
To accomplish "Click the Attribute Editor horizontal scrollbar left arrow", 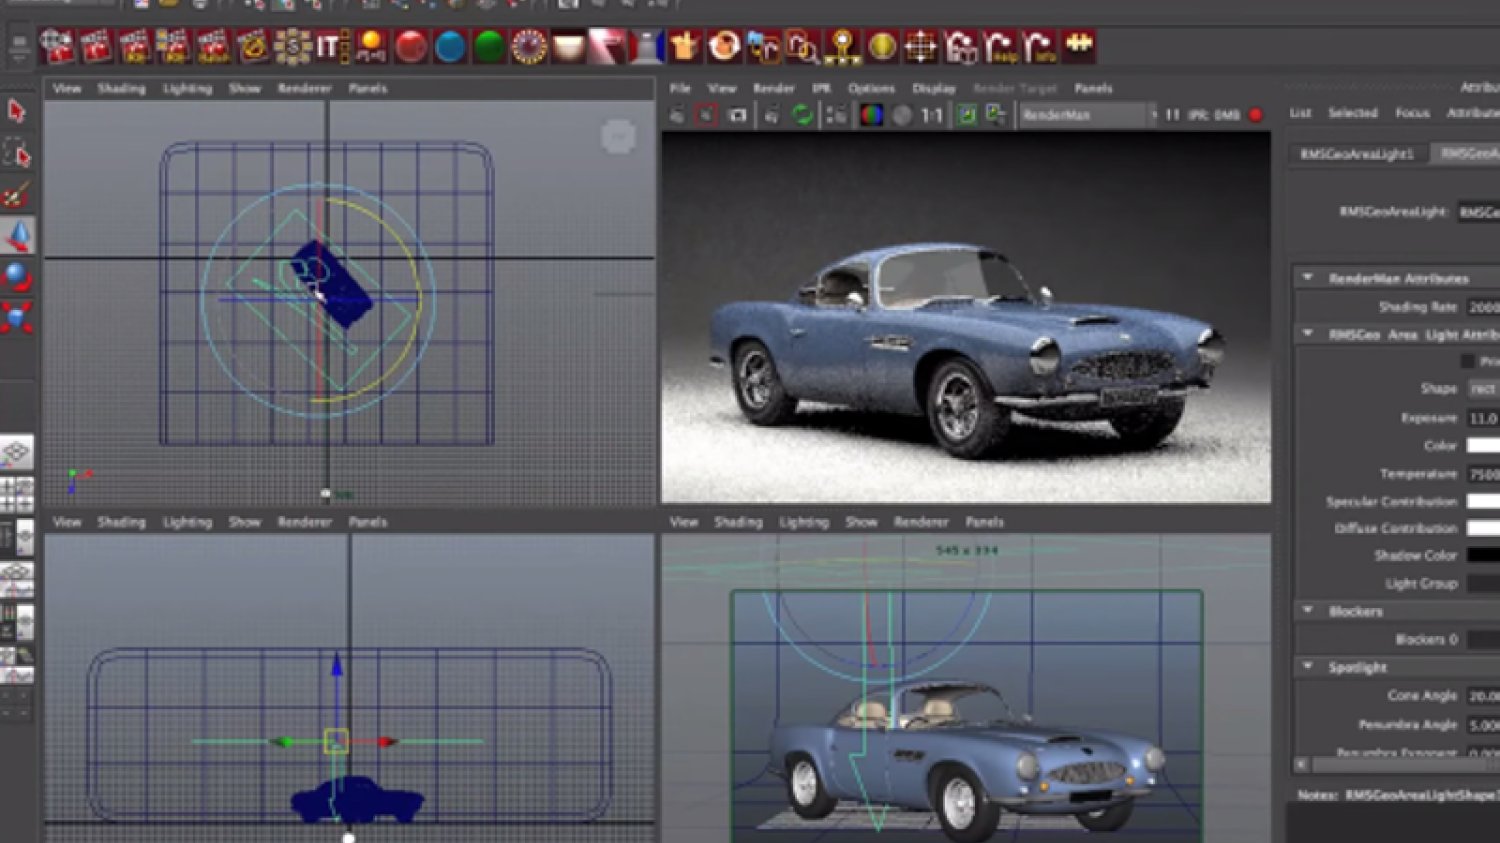I will [1301, 764].
